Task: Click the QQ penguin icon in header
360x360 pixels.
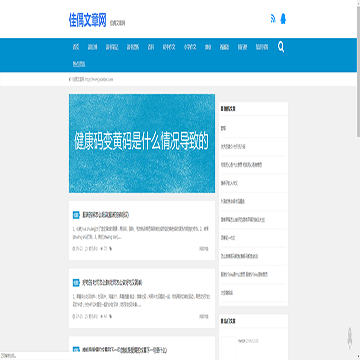Action: 283,19
